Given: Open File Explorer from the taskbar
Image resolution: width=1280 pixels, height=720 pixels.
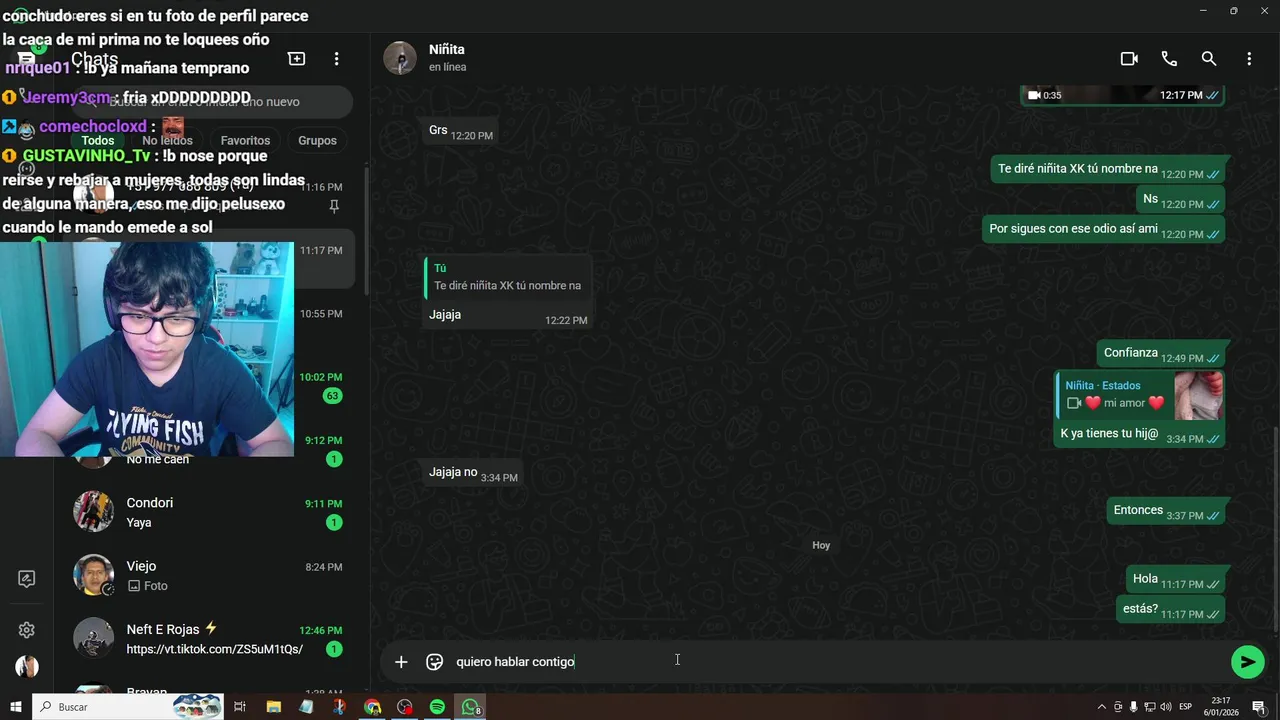Looking at the screenshot, I should [273, 707].
